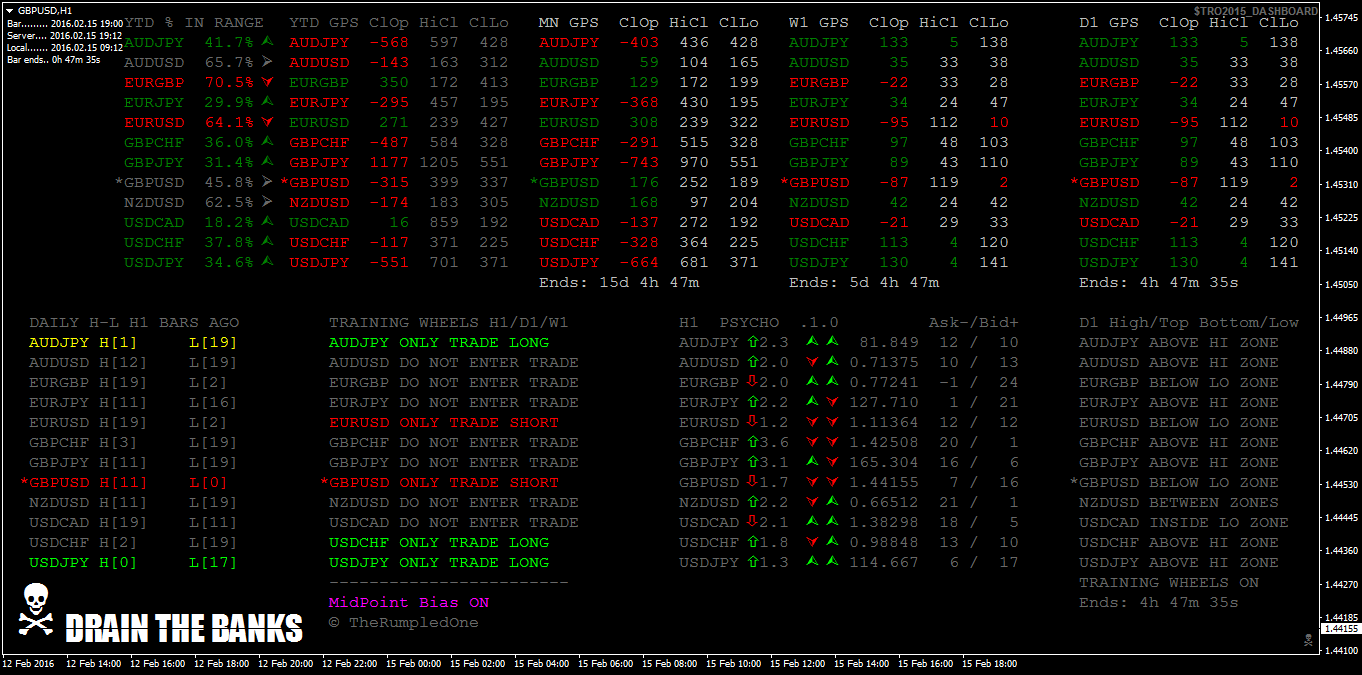Click the green up arrow before GBPCHF 3.6

tap(751, 443)
